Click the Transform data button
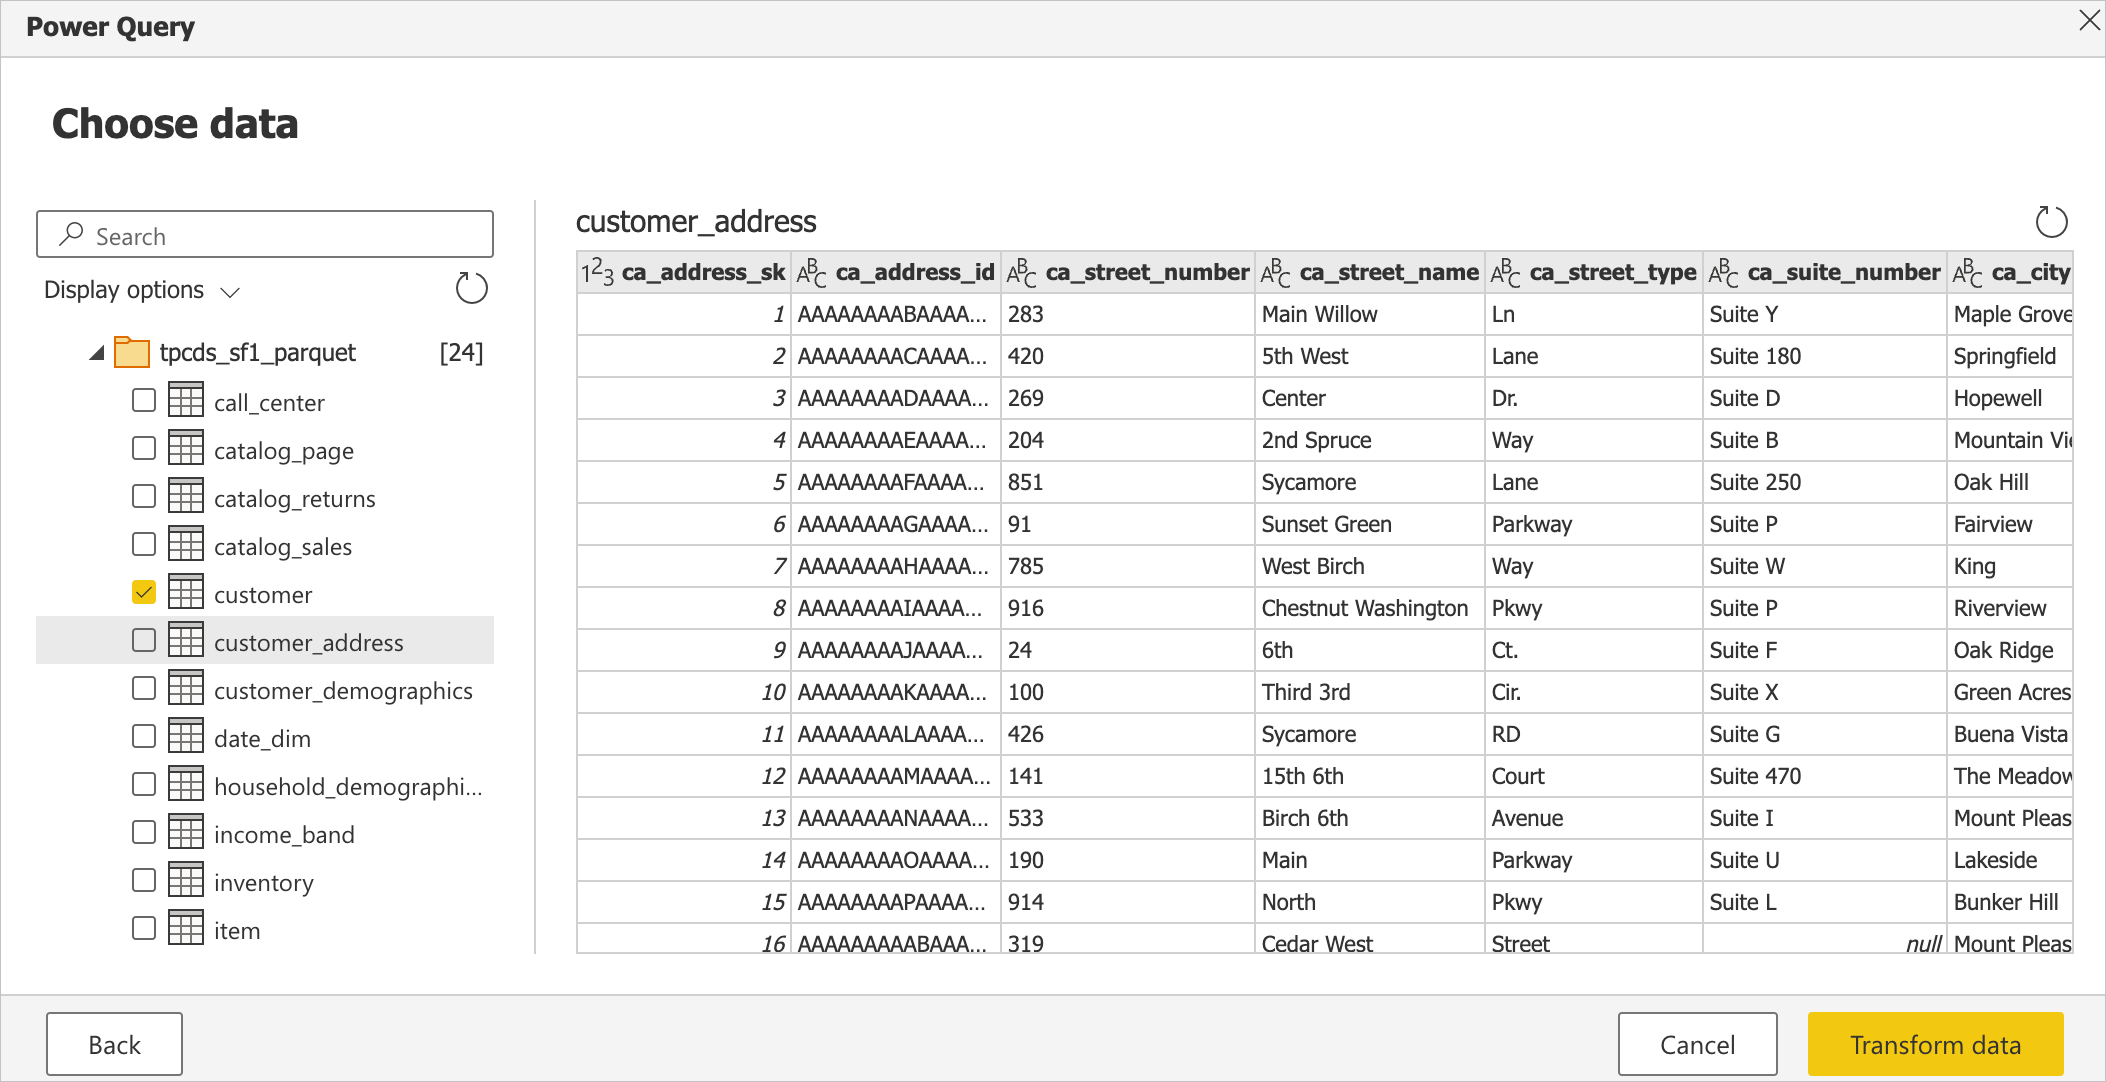This screenshot has width=2106, height=1082. point(1933,1043)
